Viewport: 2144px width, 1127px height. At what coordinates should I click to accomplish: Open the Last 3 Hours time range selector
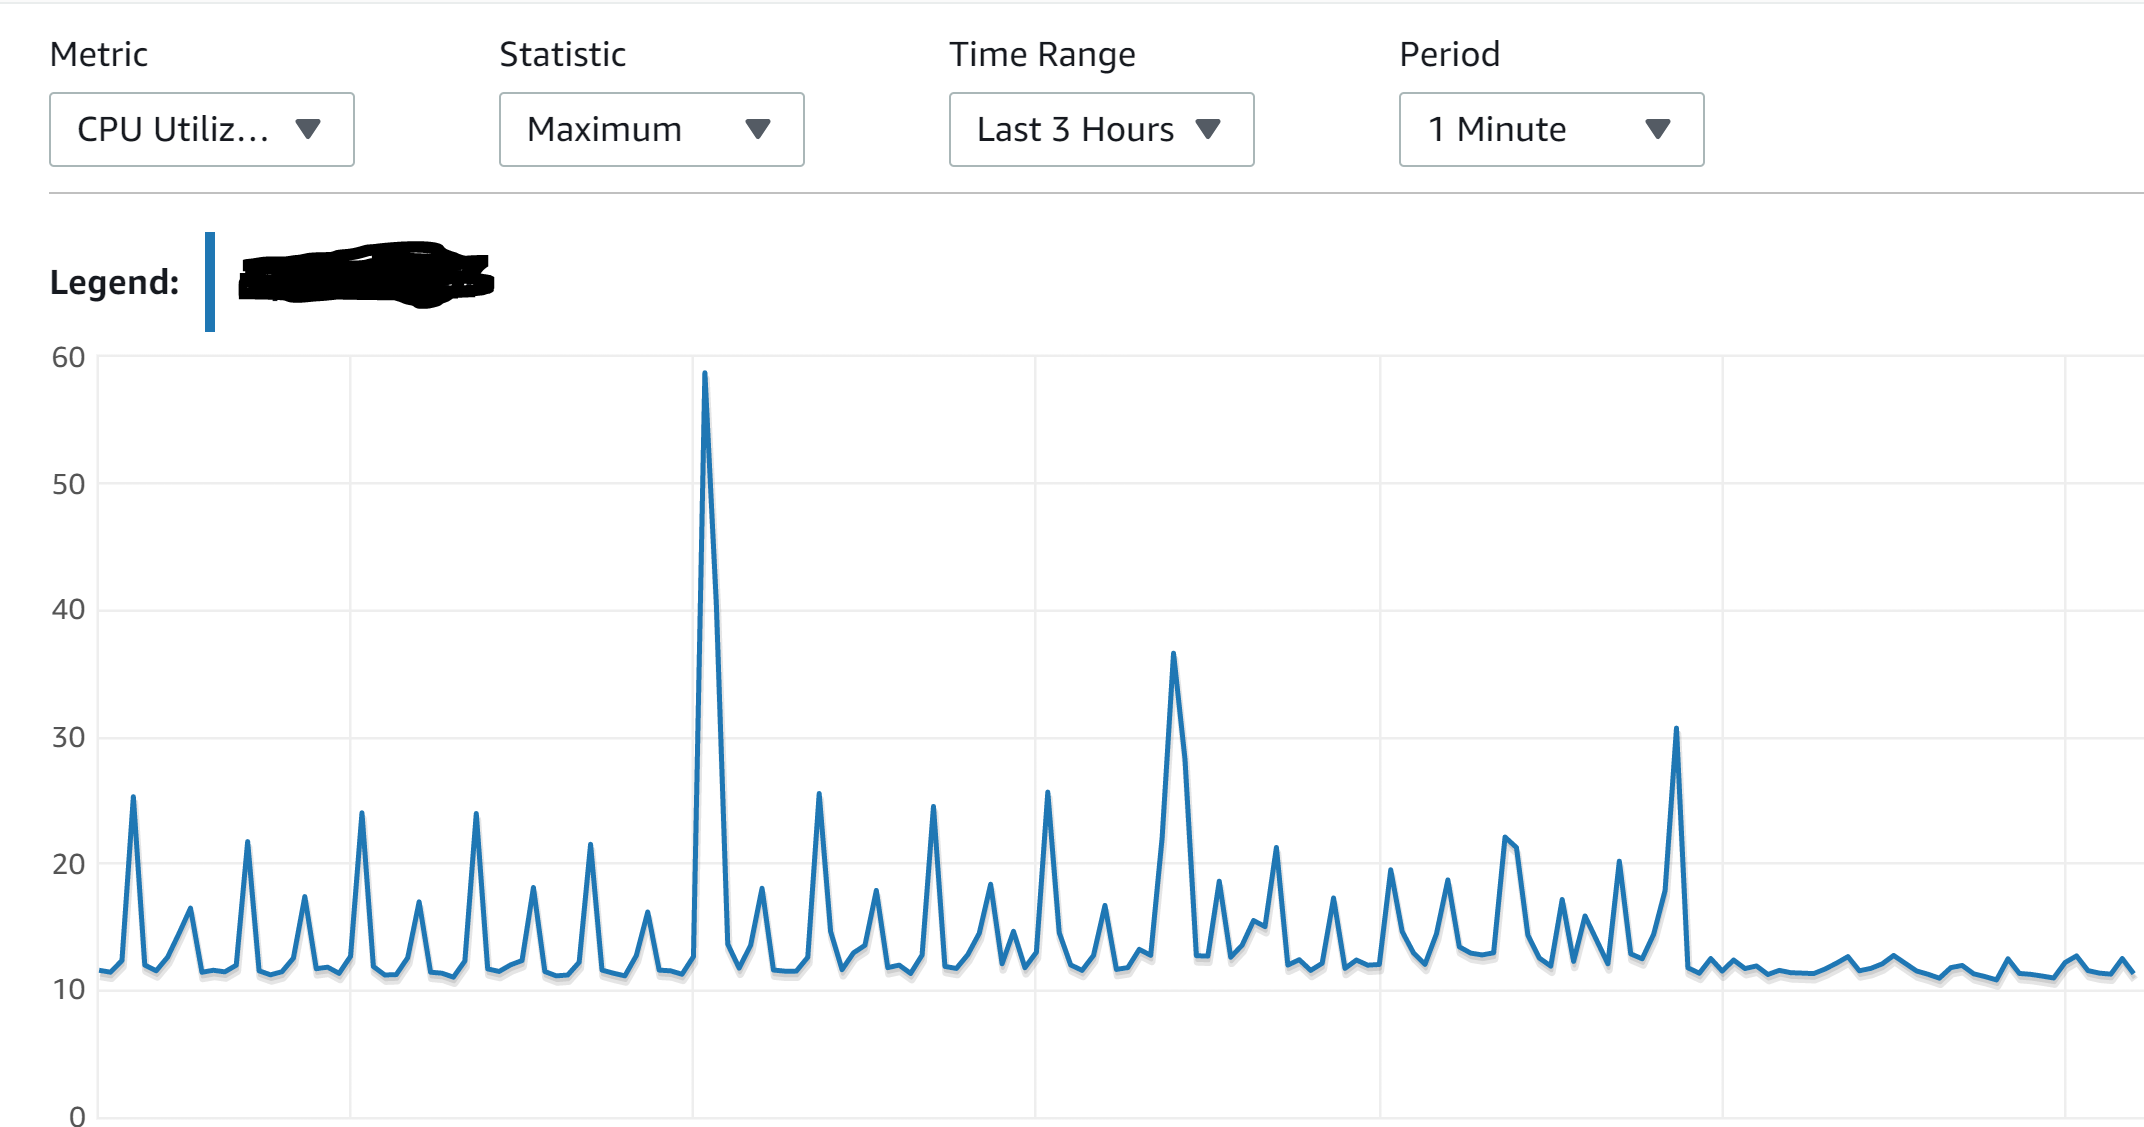pyautogui.click(x=1100, y=128)
